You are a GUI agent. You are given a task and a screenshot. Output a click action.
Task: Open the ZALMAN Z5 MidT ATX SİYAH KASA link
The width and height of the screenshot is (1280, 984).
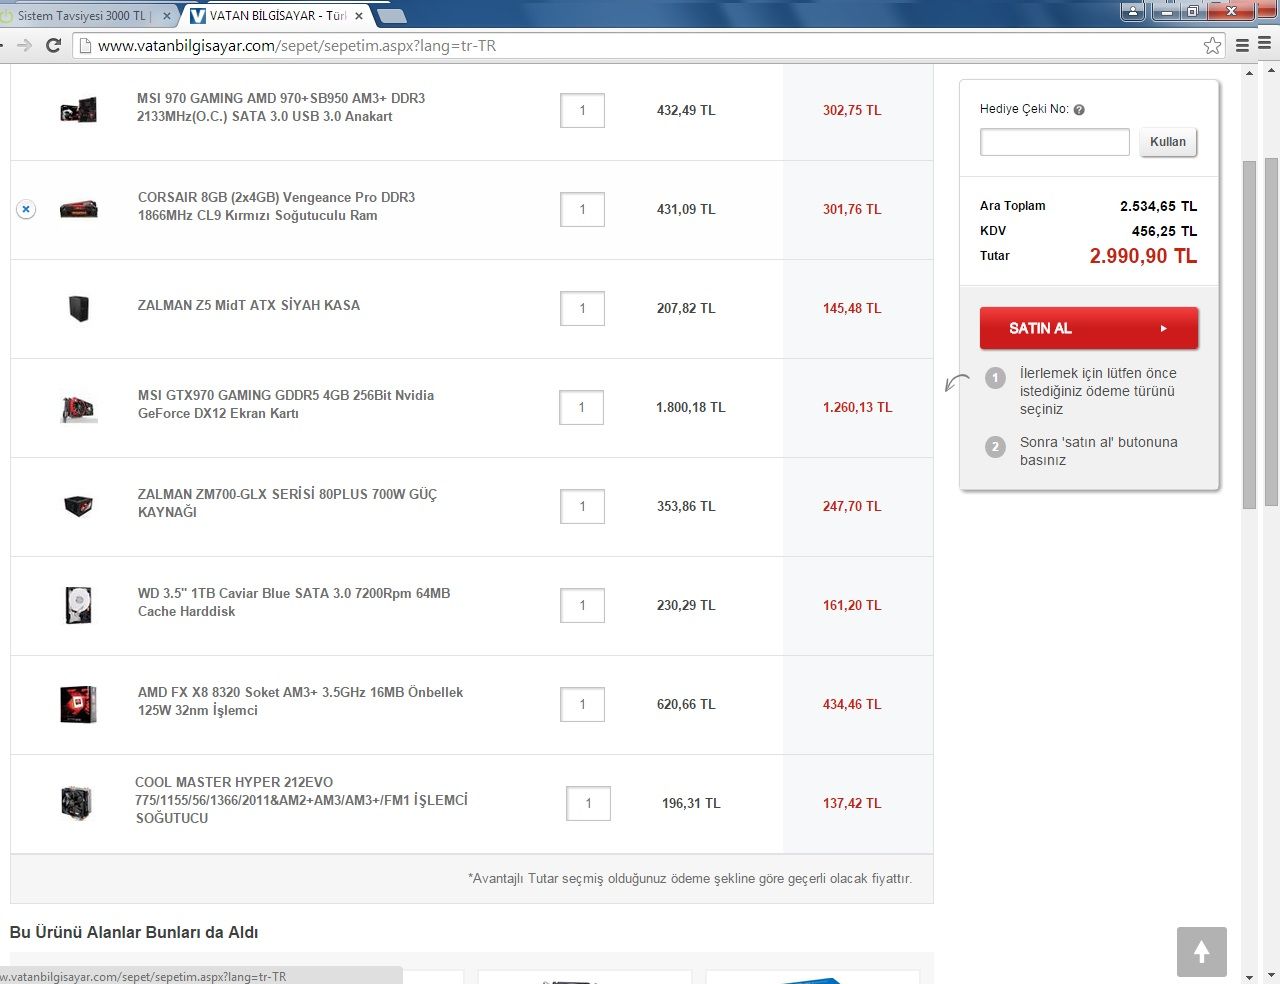click(249, 305)
